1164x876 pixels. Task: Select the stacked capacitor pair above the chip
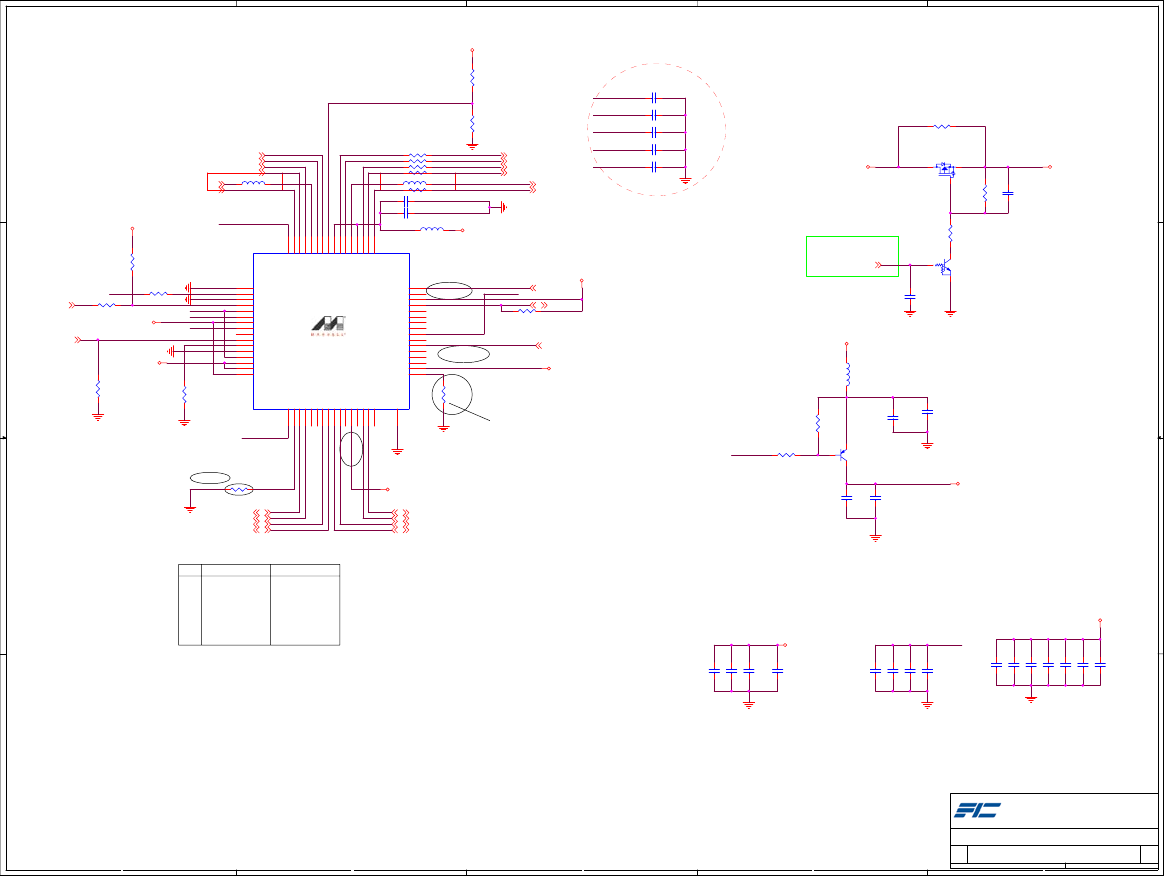406,207
